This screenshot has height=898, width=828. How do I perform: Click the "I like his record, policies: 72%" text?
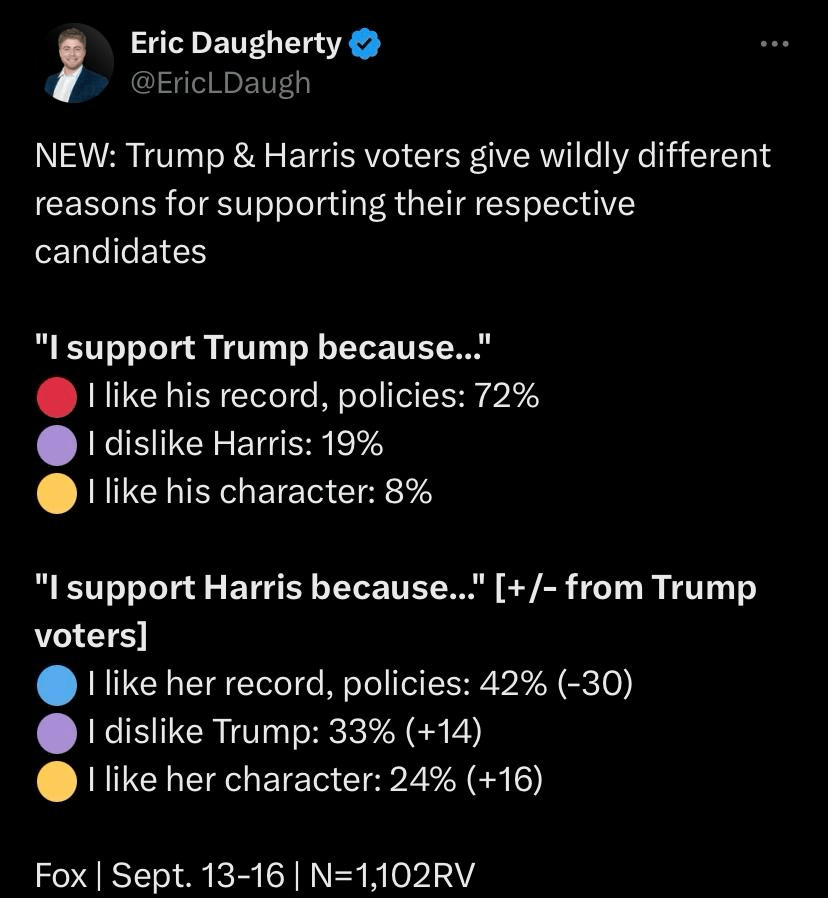pyautogui.click(x=313, y=397)
